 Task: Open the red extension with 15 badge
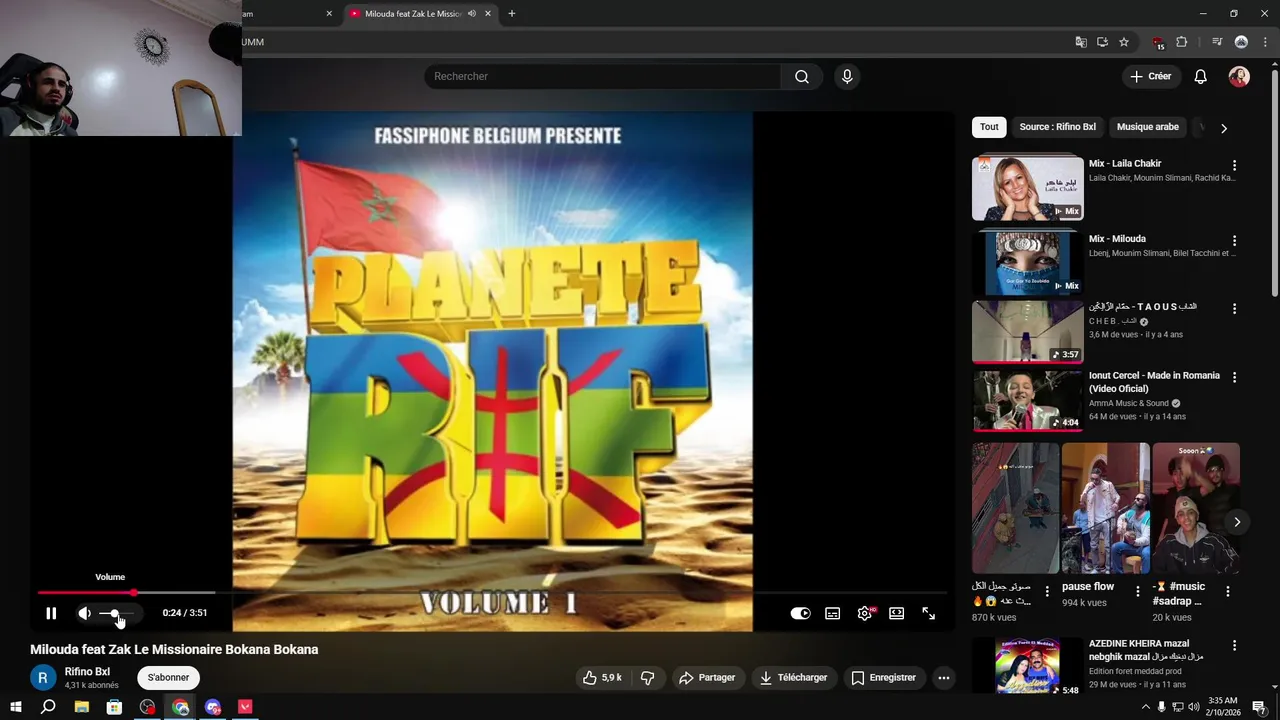[x=1158, y=43]
